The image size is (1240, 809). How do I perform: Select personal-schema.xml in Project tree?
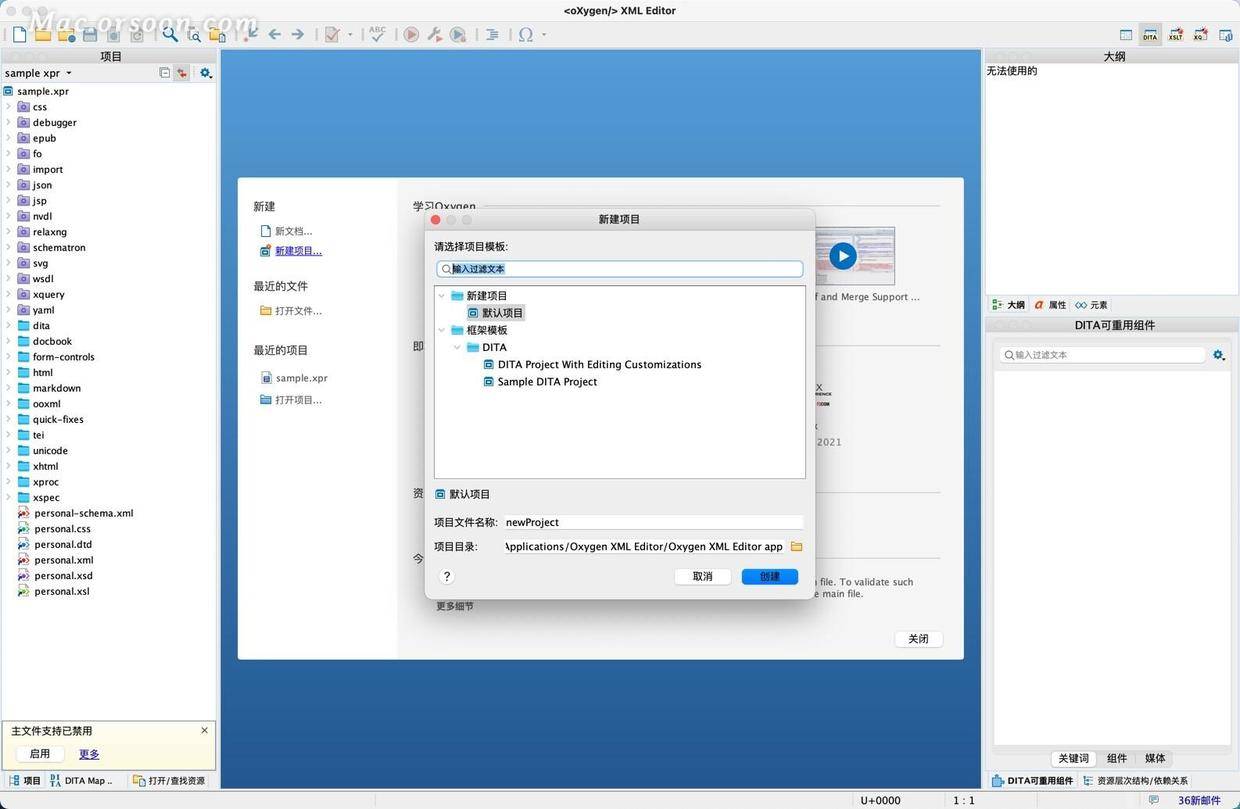click(83, 513)
